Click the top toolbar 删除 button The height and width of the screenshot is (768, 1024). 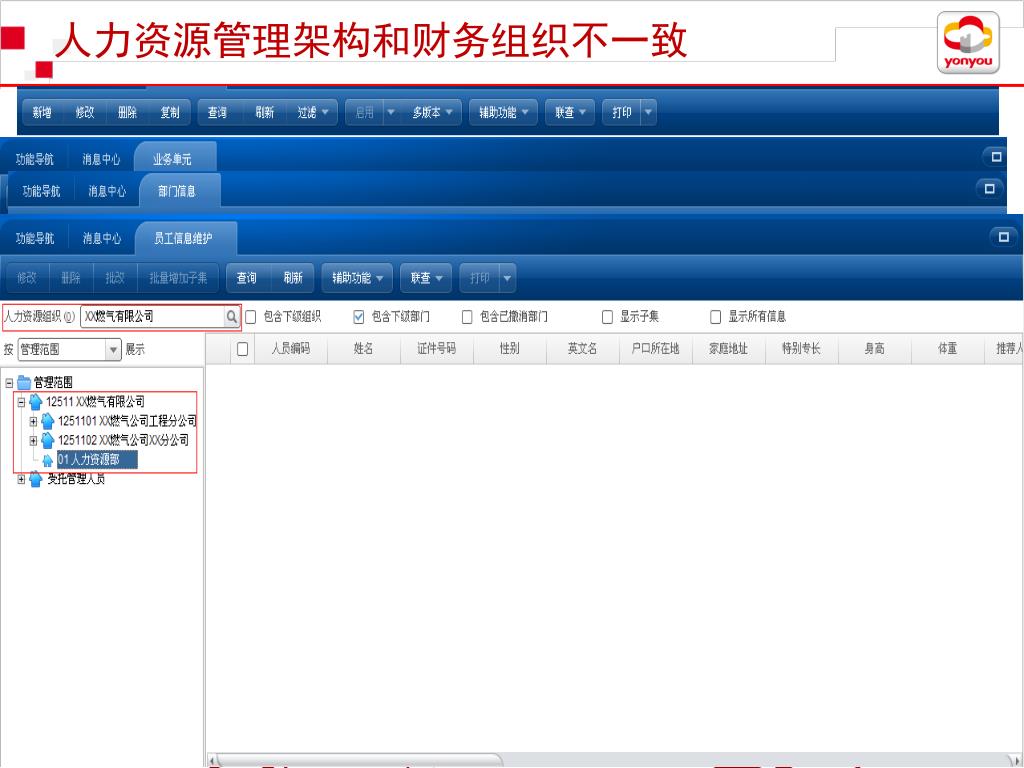127,112
